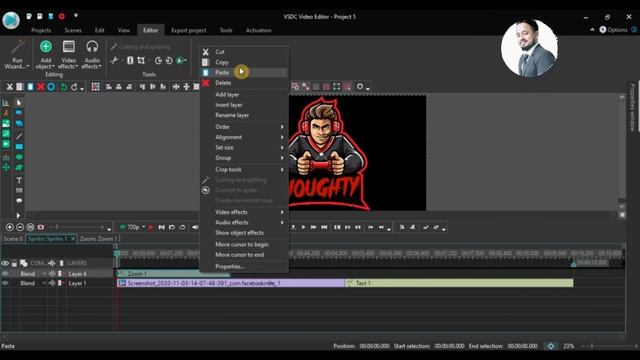This screenshot has height=360, width=640.
Task: Click the Options gear icon
Action: 603,30
